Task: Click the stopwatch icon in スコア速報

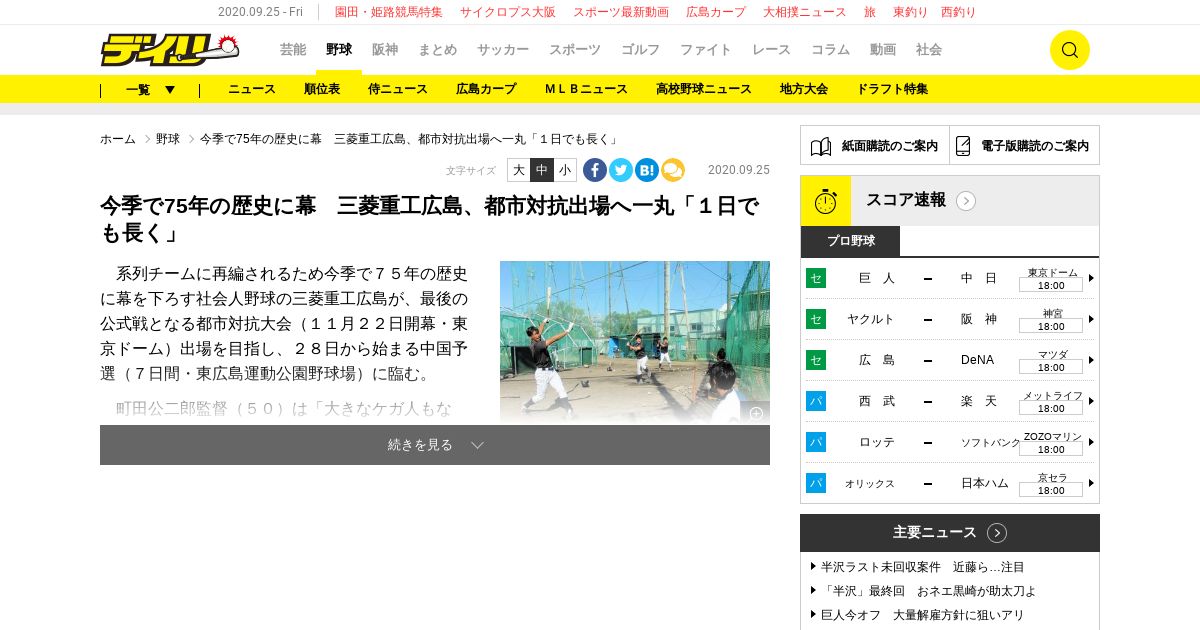Action: [x=826, y=201]
